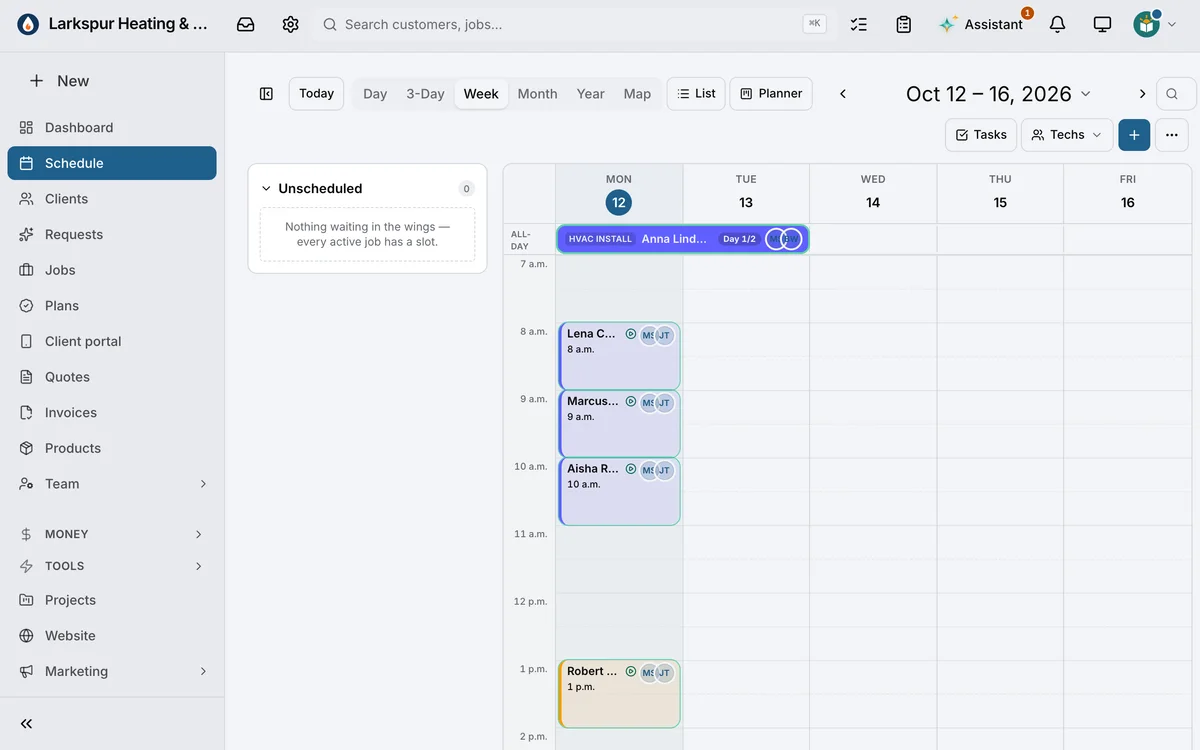Select Thursday 15 day header
Image resolution: width=1200 pixels, height=750 pixels.
[x=1000, y=193]
